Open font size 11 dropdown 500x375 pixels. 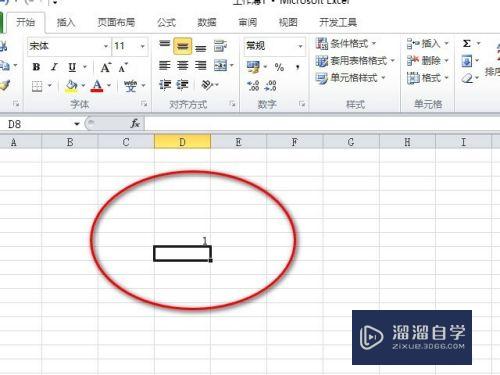pyautogui.click(x=143, y=46)
